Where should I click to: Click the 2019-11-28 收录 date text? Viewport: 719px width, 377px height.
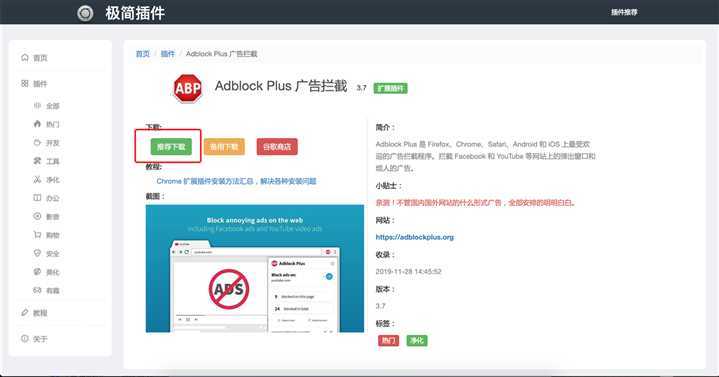point(408,272)
